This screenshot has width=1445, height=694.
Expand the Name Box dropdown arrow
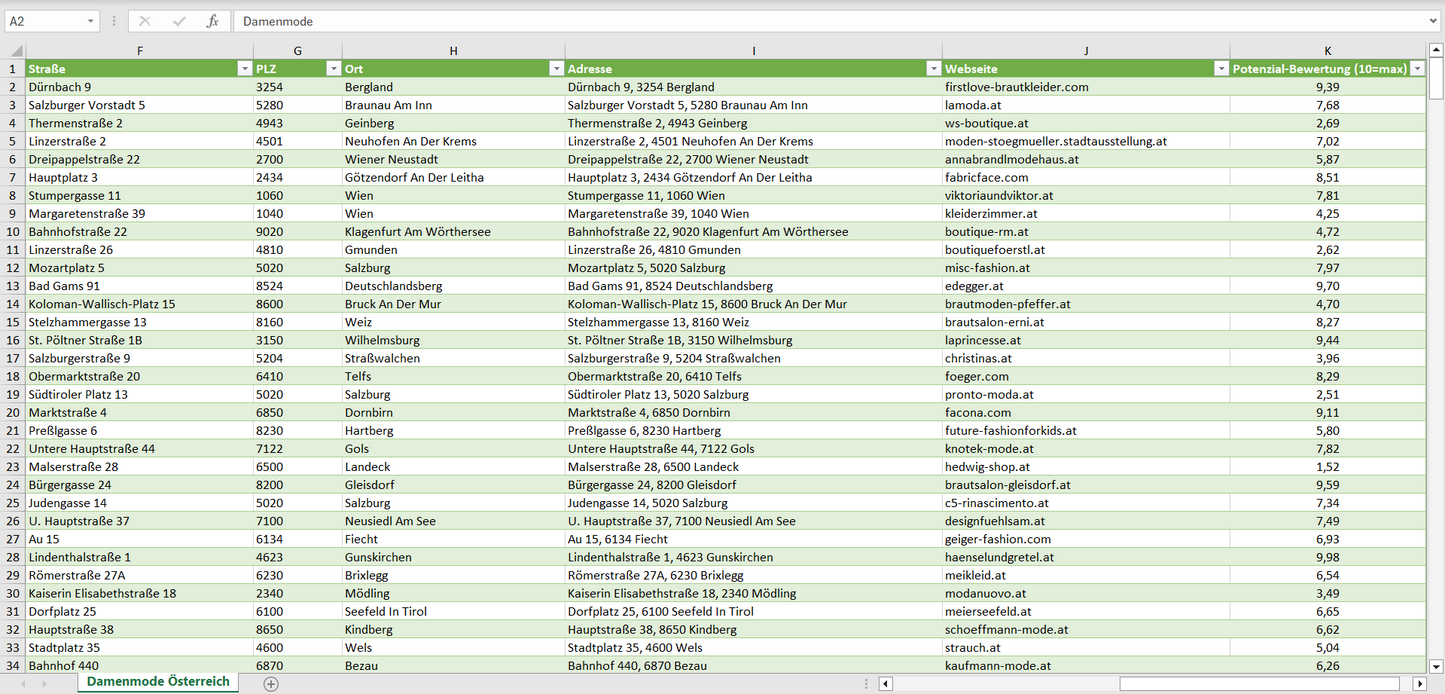90,21
